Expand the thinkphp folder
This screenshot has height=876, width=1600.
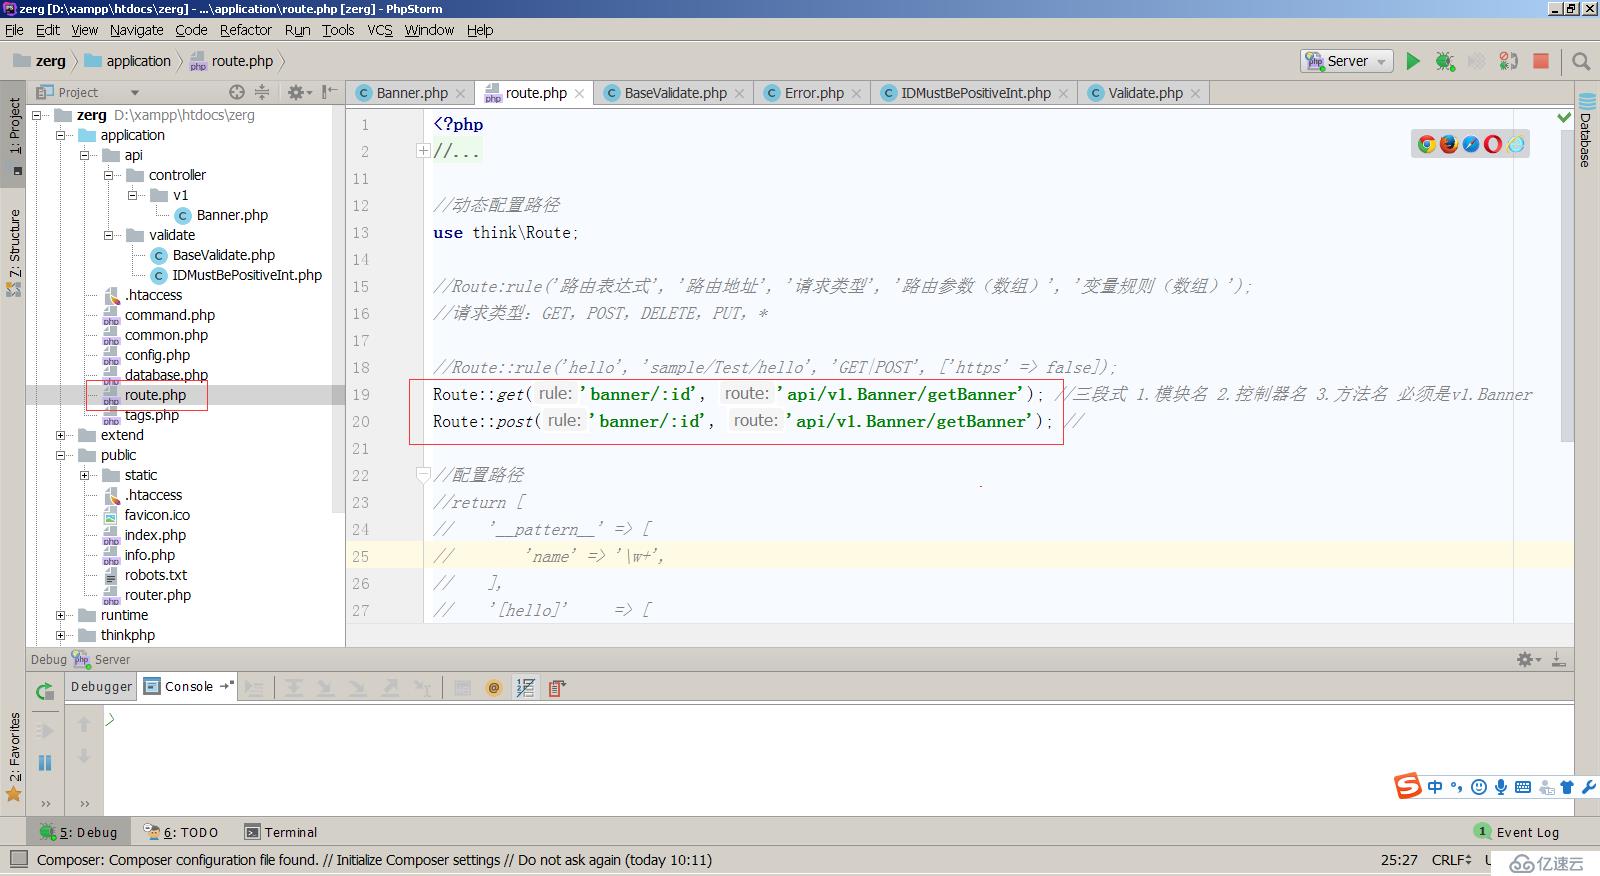click(x=61, y=635)
